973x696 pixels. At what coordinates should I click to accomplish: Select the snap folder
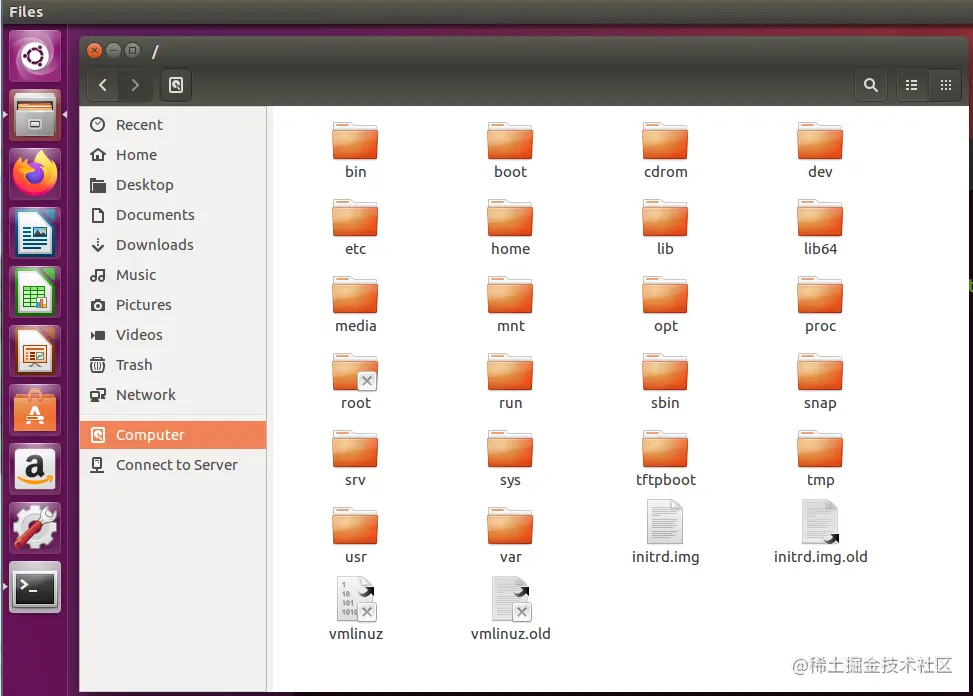click(x=820, y=381)
